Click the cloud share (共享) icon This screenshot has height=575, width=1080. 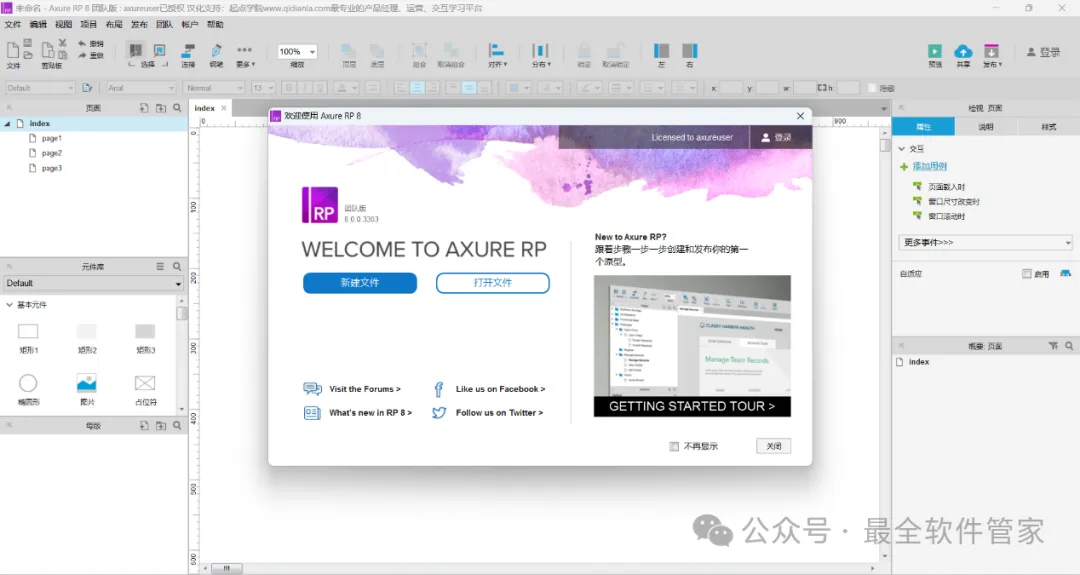(x=963, y=51)
